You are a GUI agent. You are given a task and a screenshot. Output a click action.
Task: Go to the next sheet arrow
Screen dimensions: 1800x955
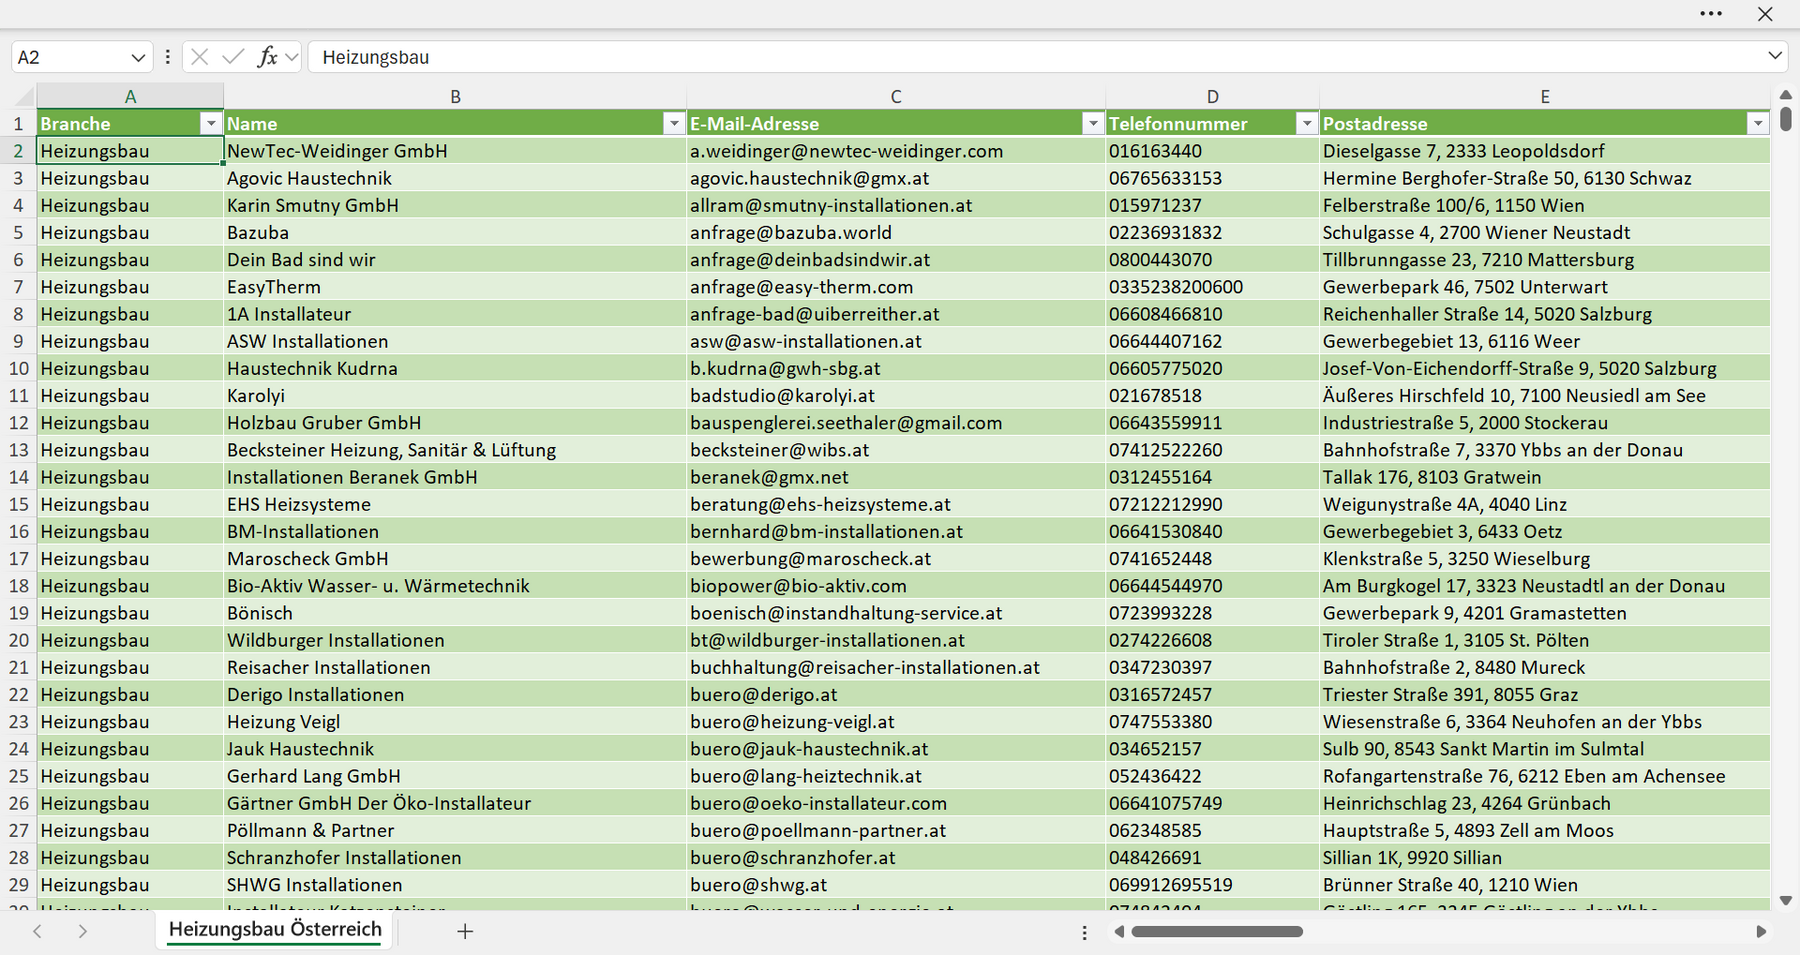(x=83, y=931)
